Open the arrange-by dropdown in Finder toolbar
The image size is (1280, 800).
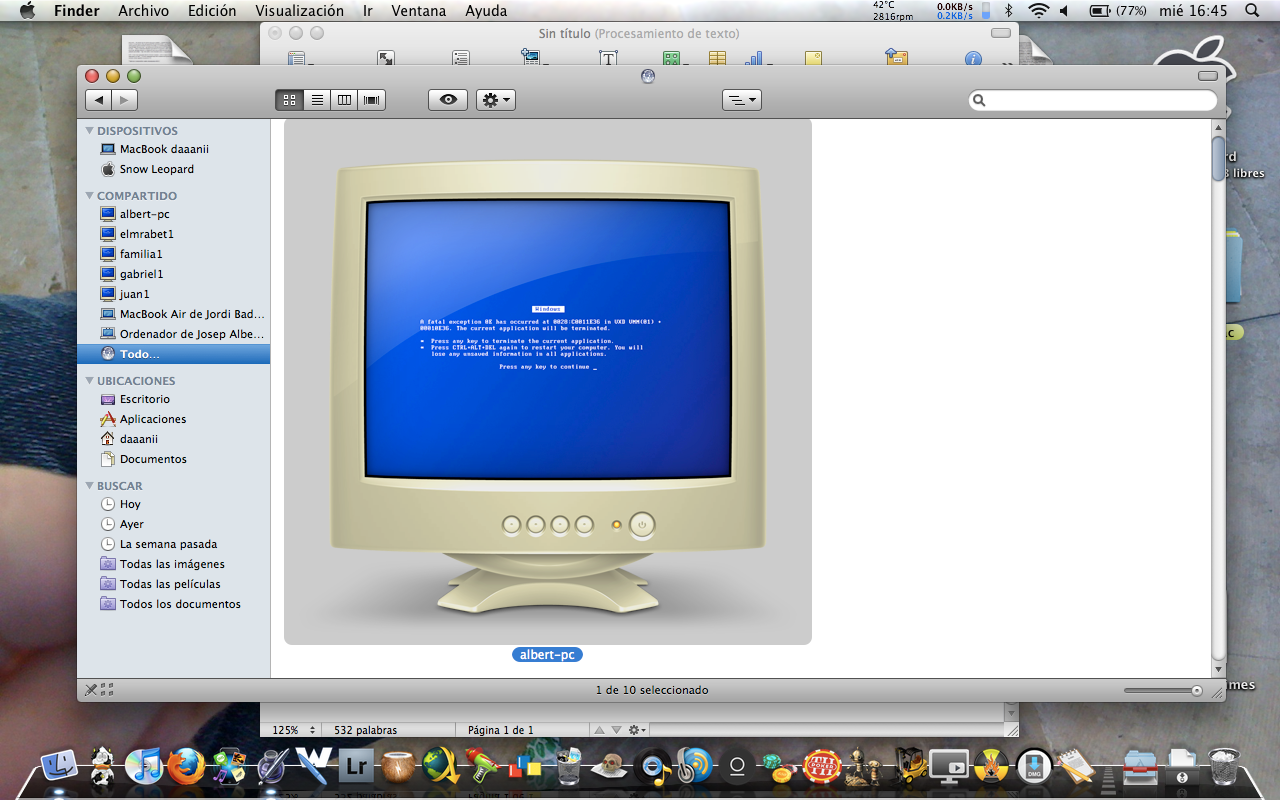742,100
